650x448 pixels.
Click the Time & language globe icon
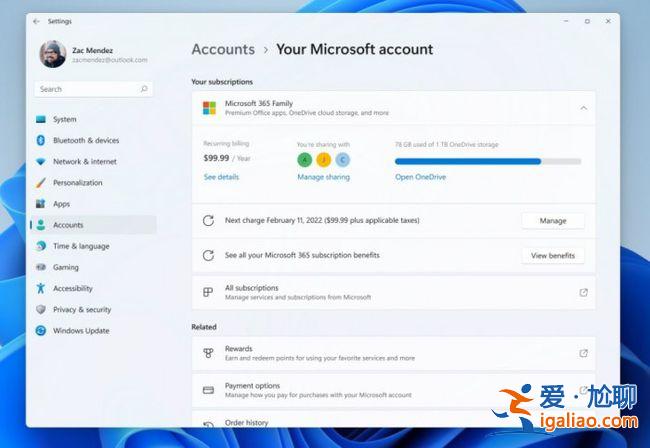coord(41,246)
